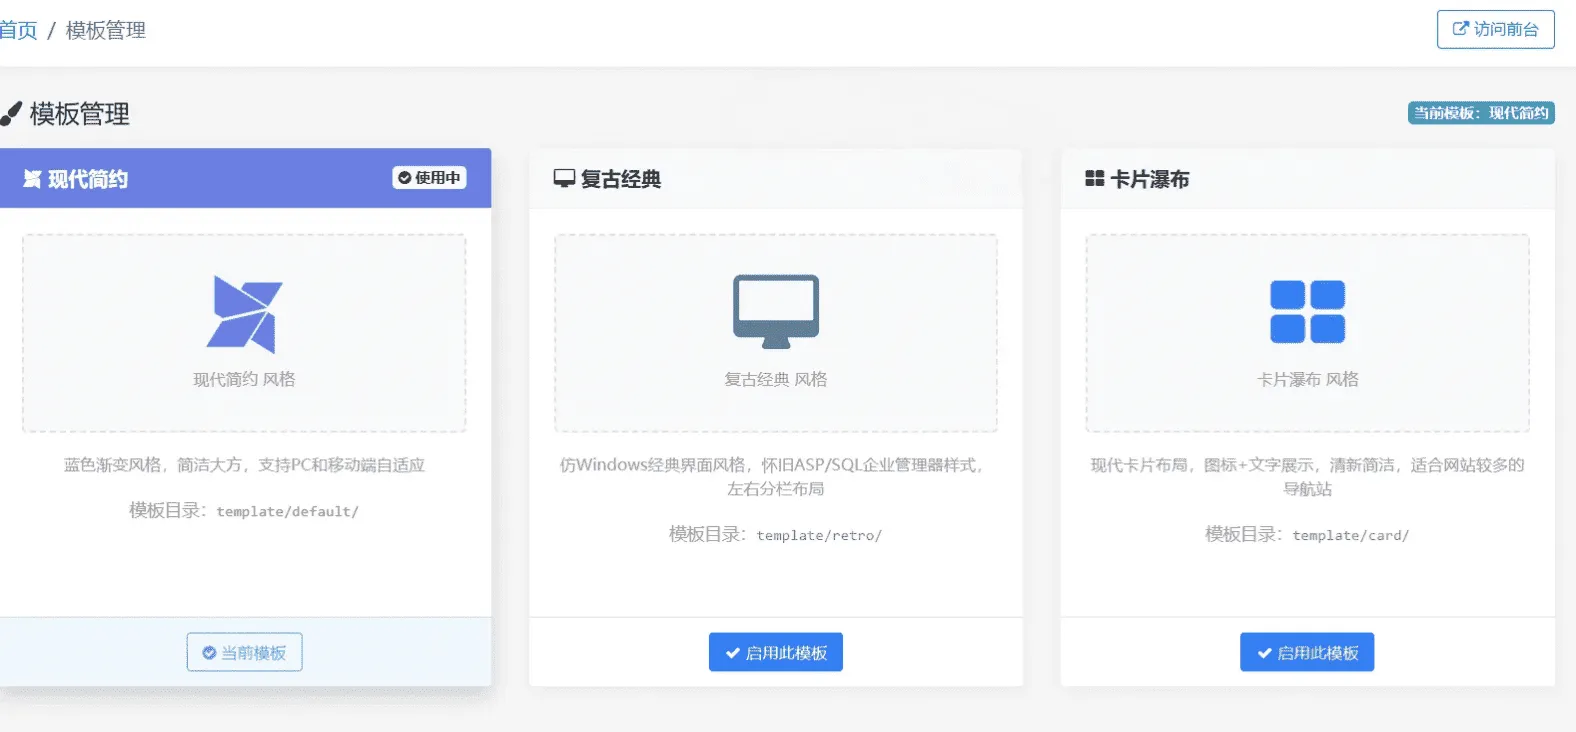1576x732 pixels.
Task: Open the 首页 breadcrumb link
Action: coord(18,30)
